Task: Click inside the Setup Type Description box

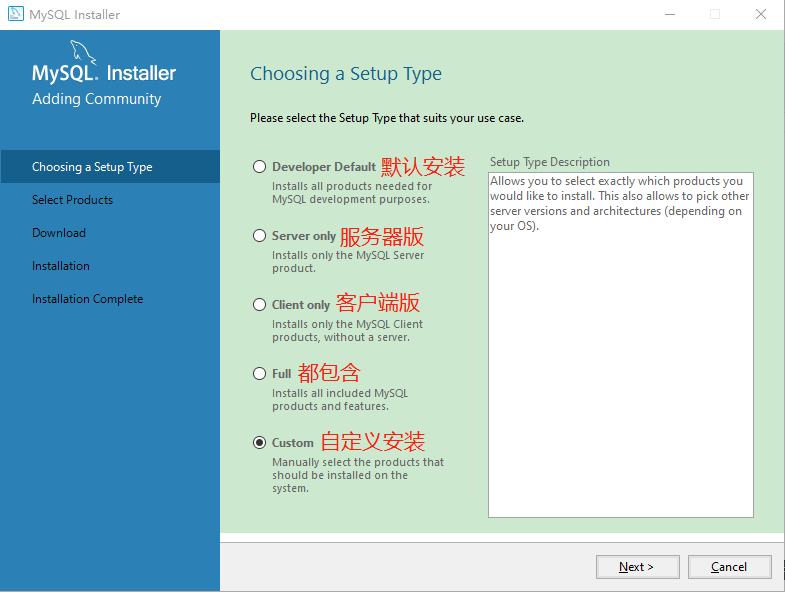Action: tap(621, 345)
